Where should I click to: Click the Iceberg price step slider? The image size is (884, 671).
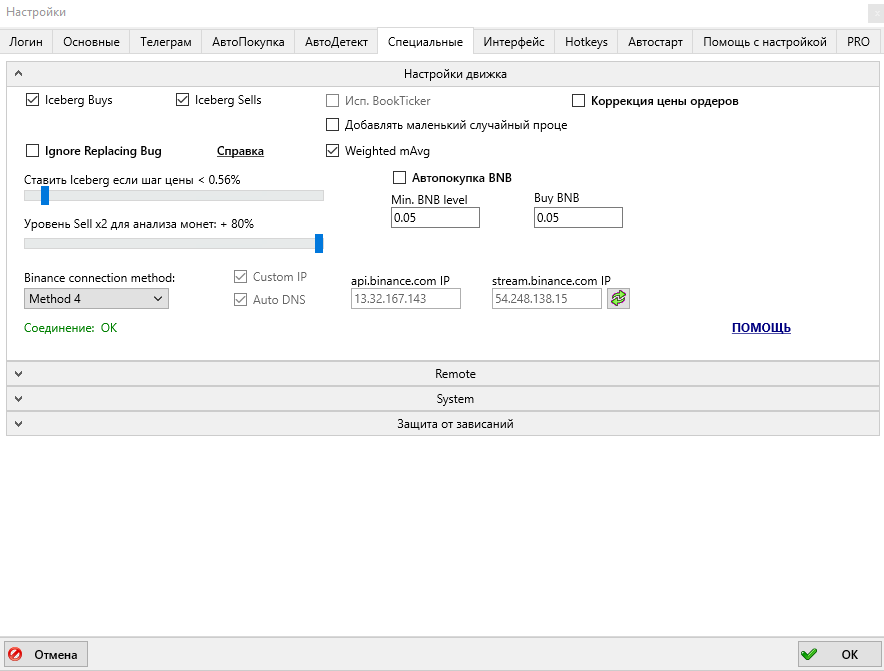coord(174,196)
